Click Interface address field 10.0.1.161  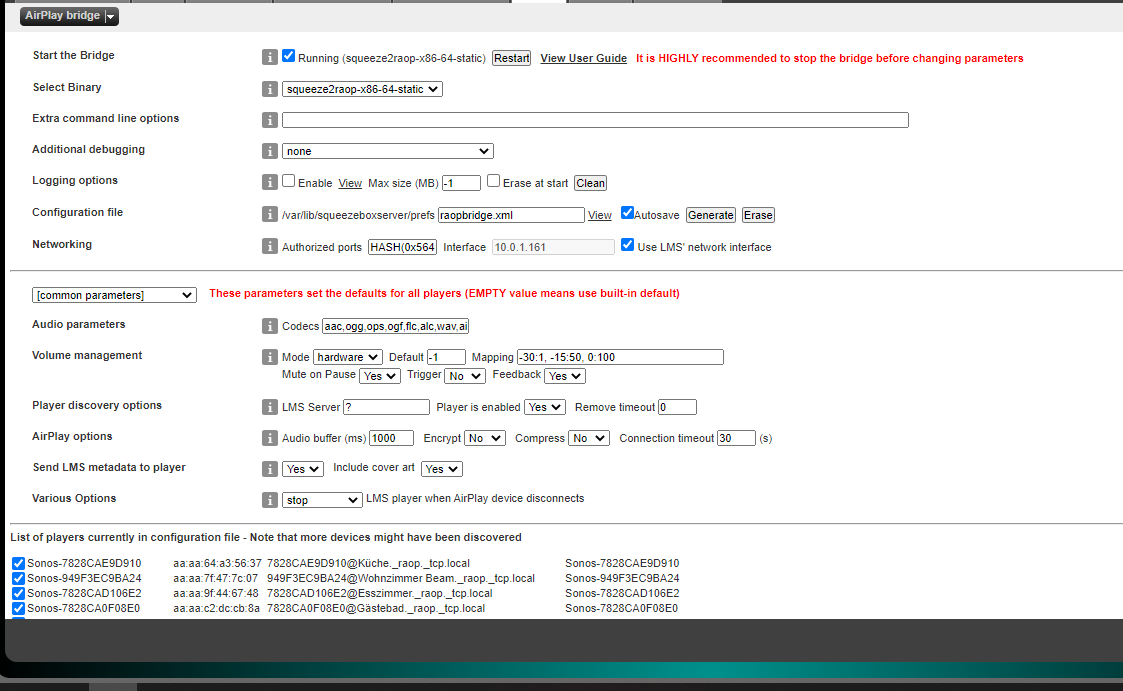pos(553,246)
